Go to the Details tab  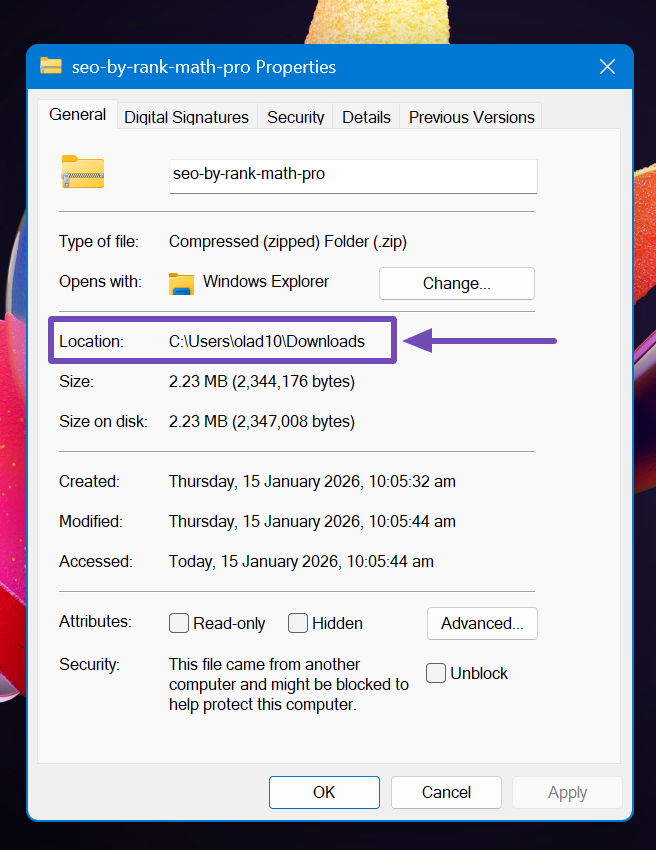(x=366, y=117)
